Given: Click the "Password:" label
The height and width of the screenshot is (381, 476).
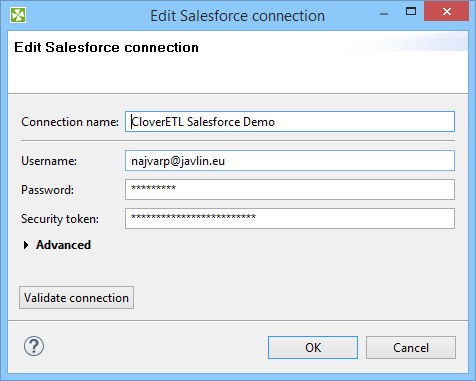Looking at the screenshot, I should point(47,190).
